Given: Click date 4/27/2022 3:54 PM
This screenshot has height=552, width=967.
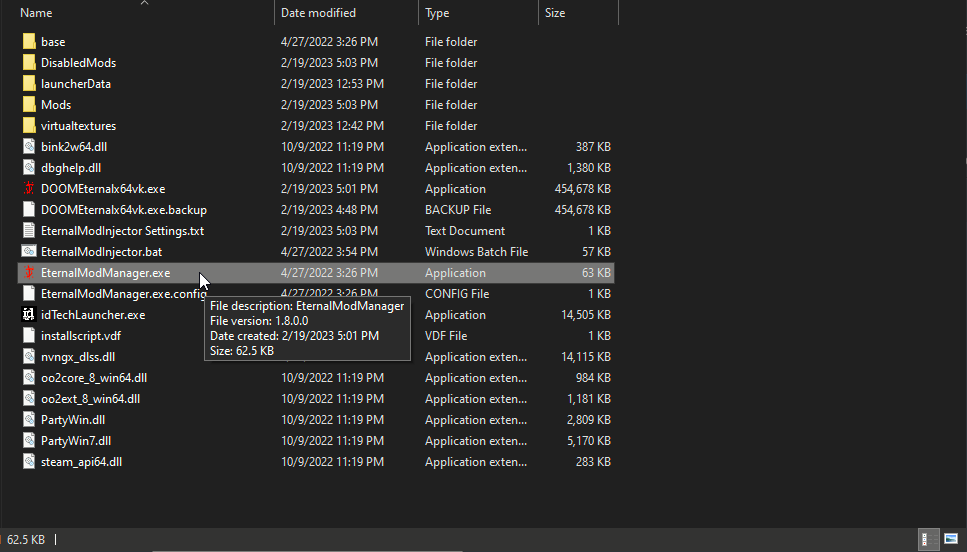Looking at the screenshot, I should click(x=329, y=252).
